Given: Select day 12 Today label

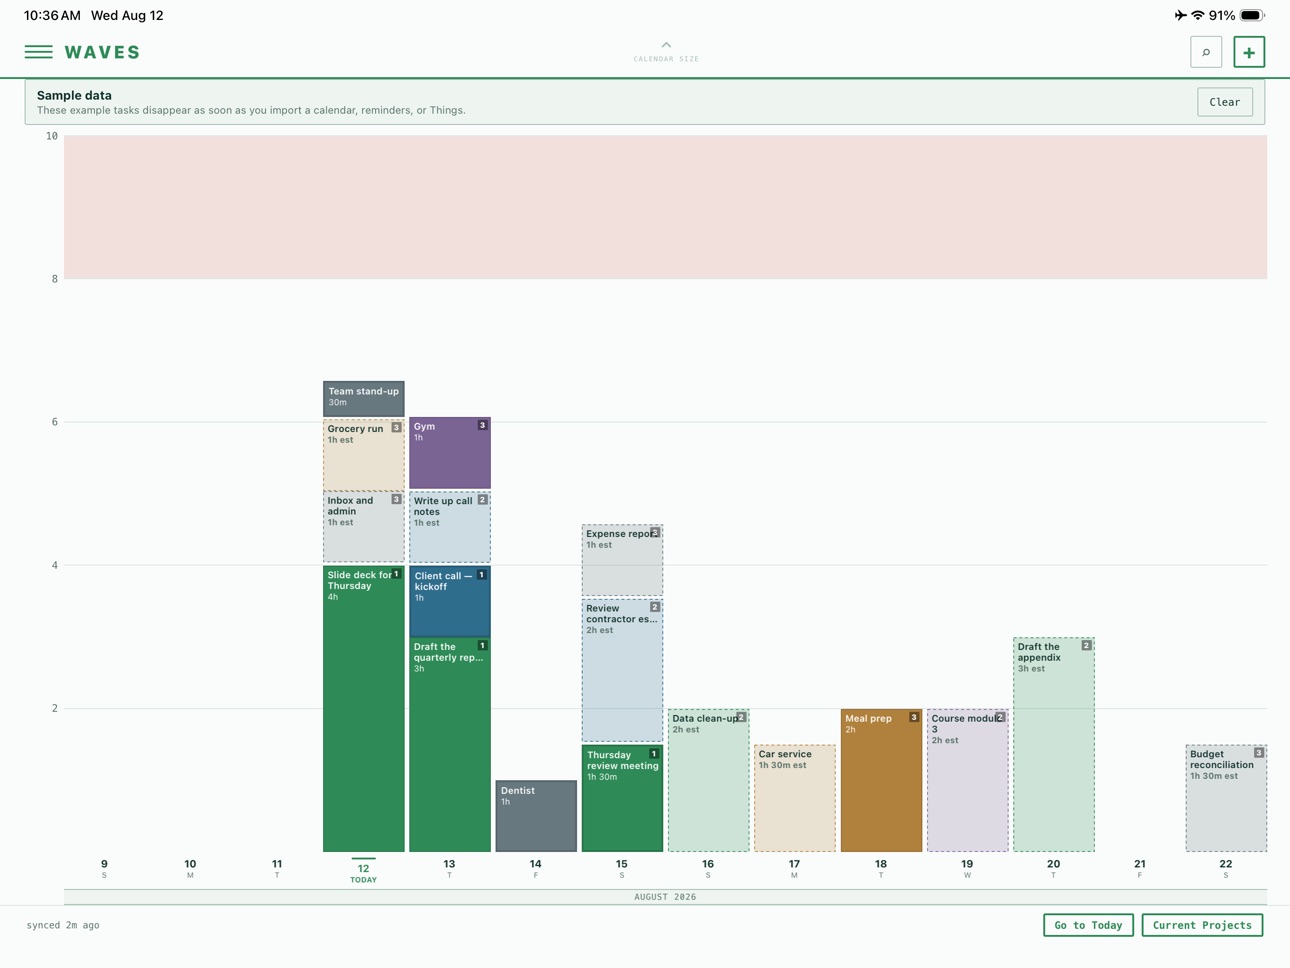Looking at the screenshot, I should [363, 870].
